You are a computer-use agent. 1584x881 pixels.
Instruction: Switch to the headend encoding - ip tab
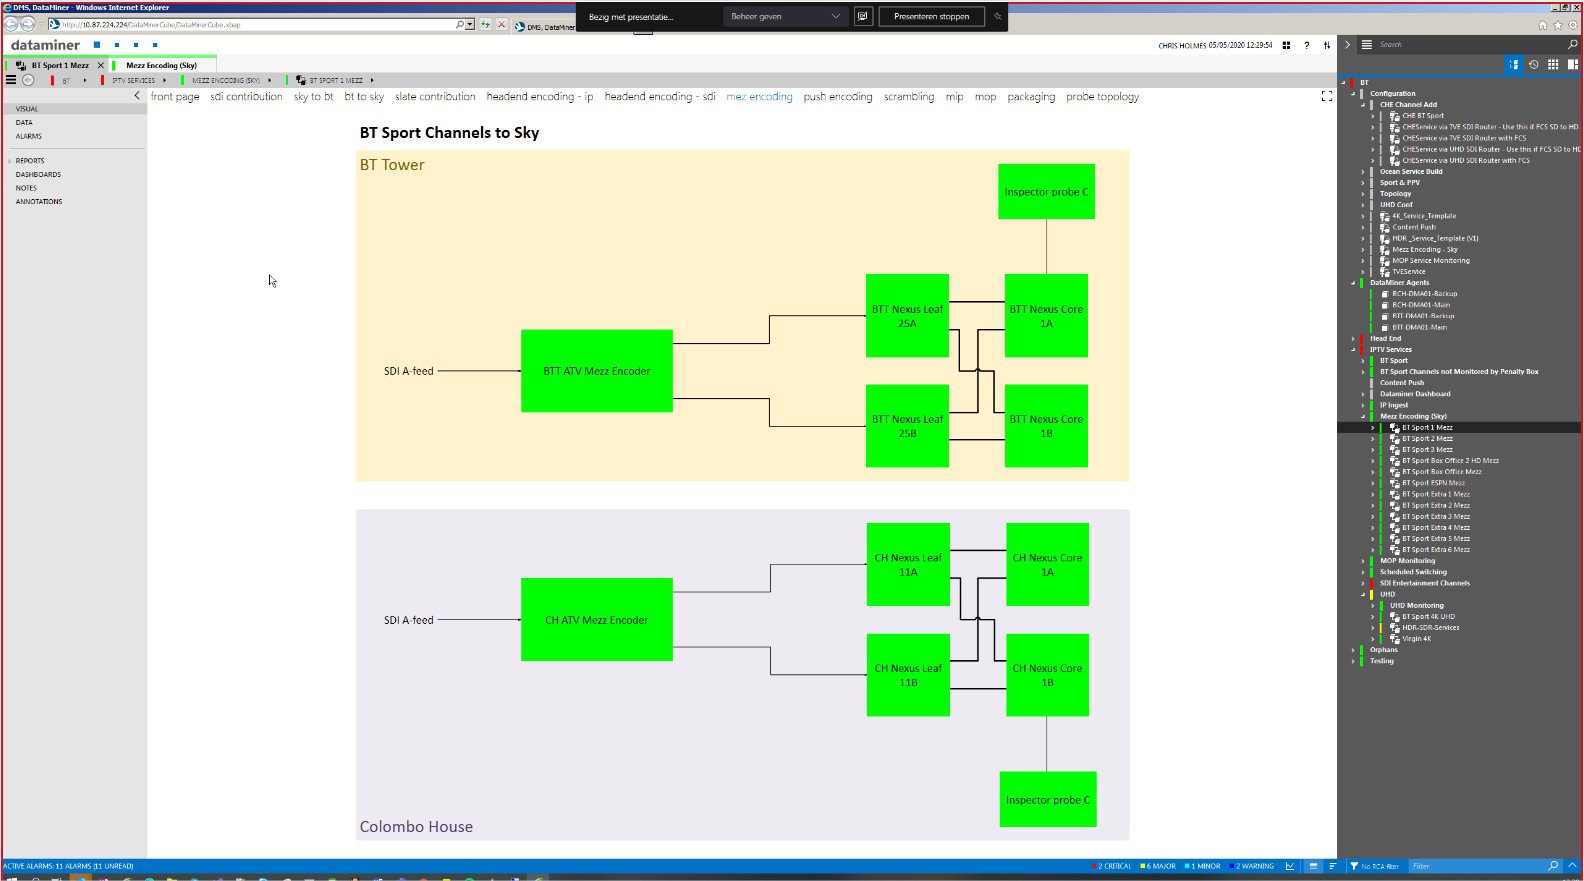click(540, 97)
